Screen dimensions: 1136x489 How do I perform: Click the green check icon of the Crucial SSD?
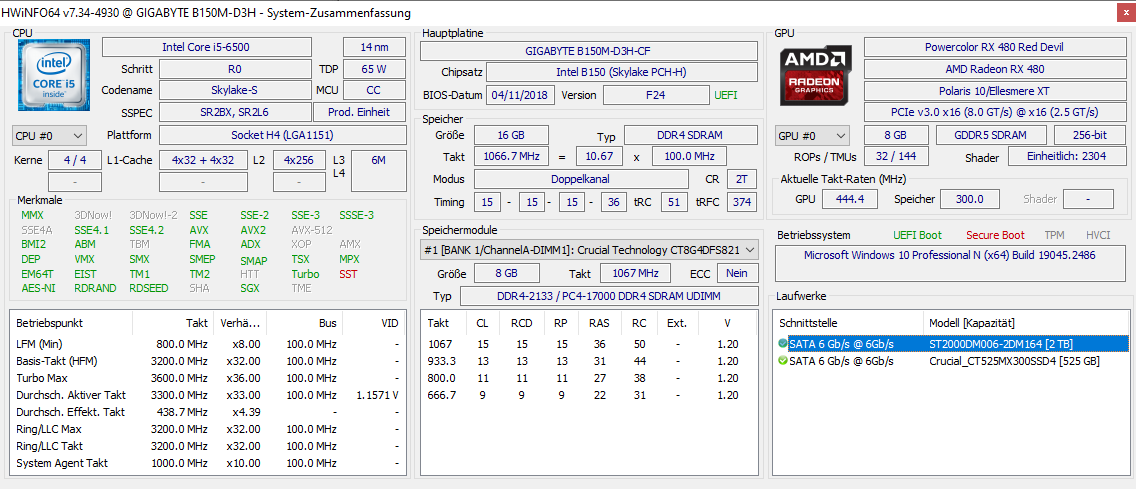coord(782,361)
